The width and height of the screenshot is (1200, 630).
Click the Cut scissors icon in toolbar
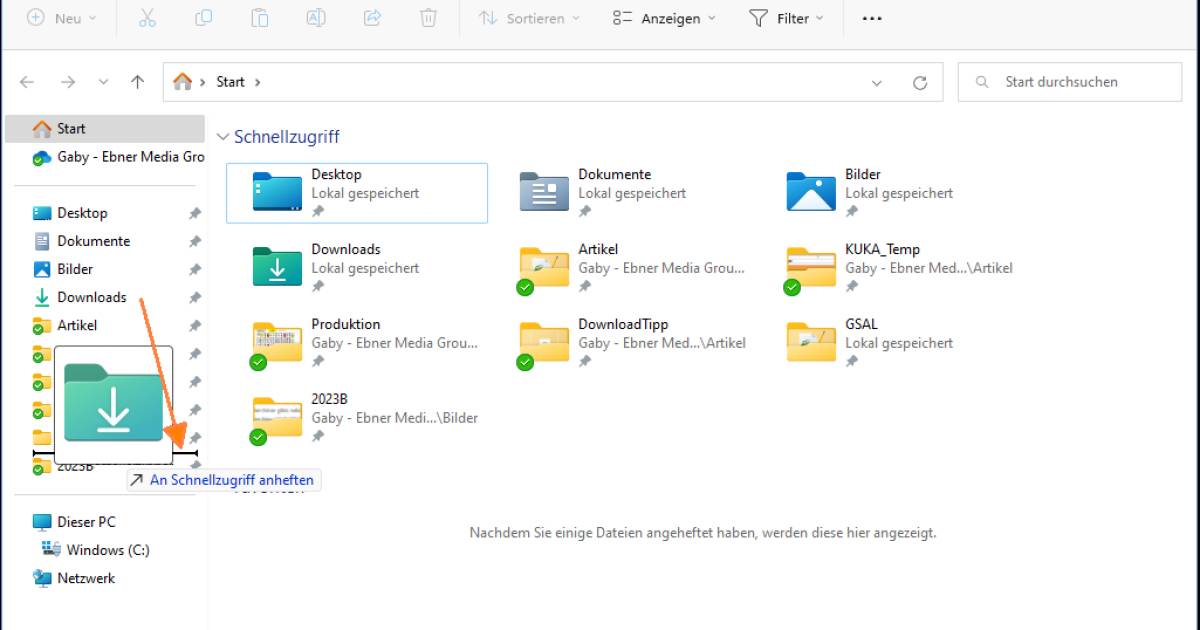click(147, 18)
